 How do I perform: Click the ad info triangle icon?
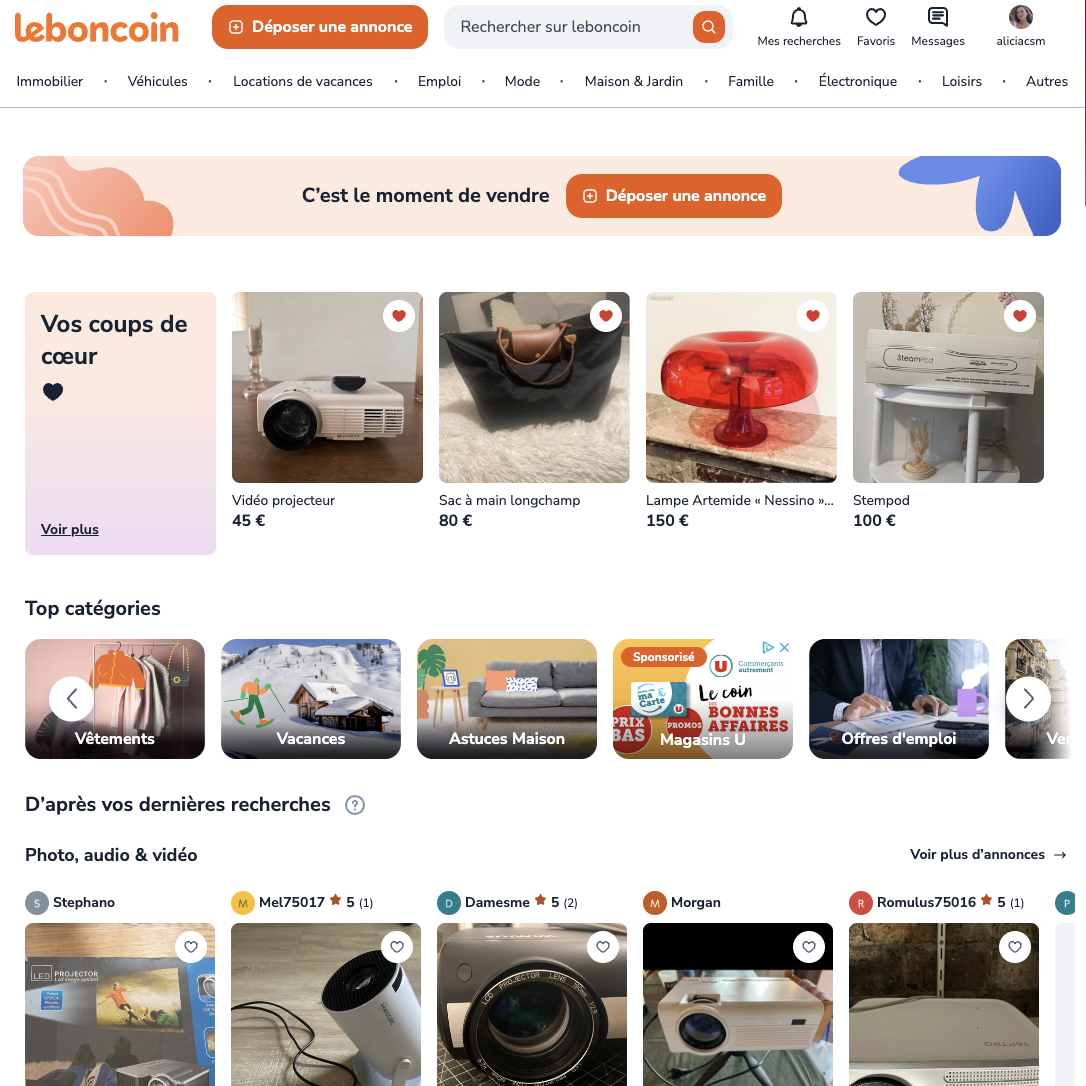[767, 648]
